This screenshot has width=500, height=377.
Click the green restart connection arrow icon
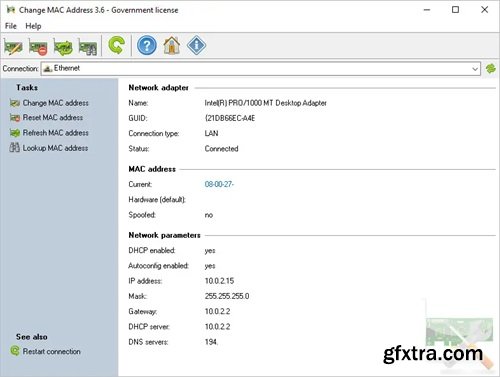coord(116,45)
